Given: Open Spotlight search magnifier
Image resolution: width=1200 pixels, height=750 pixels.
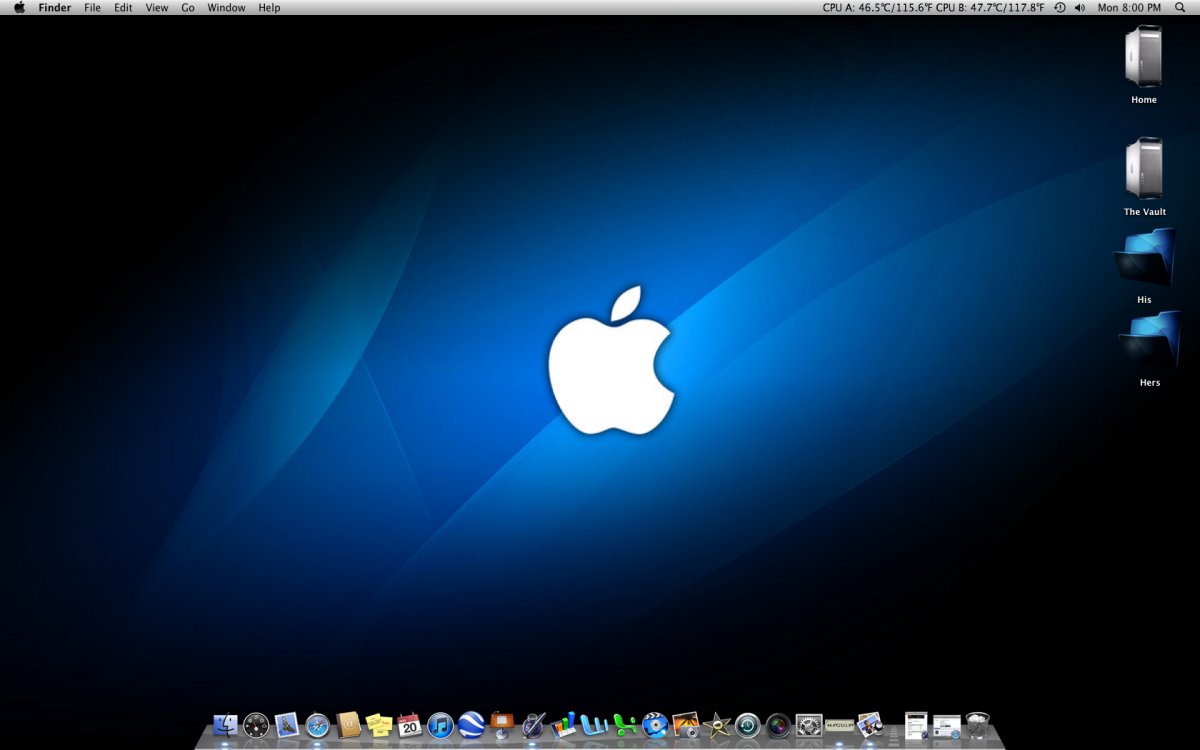Looking at the screenshot, I should [x=1180, y=7].
